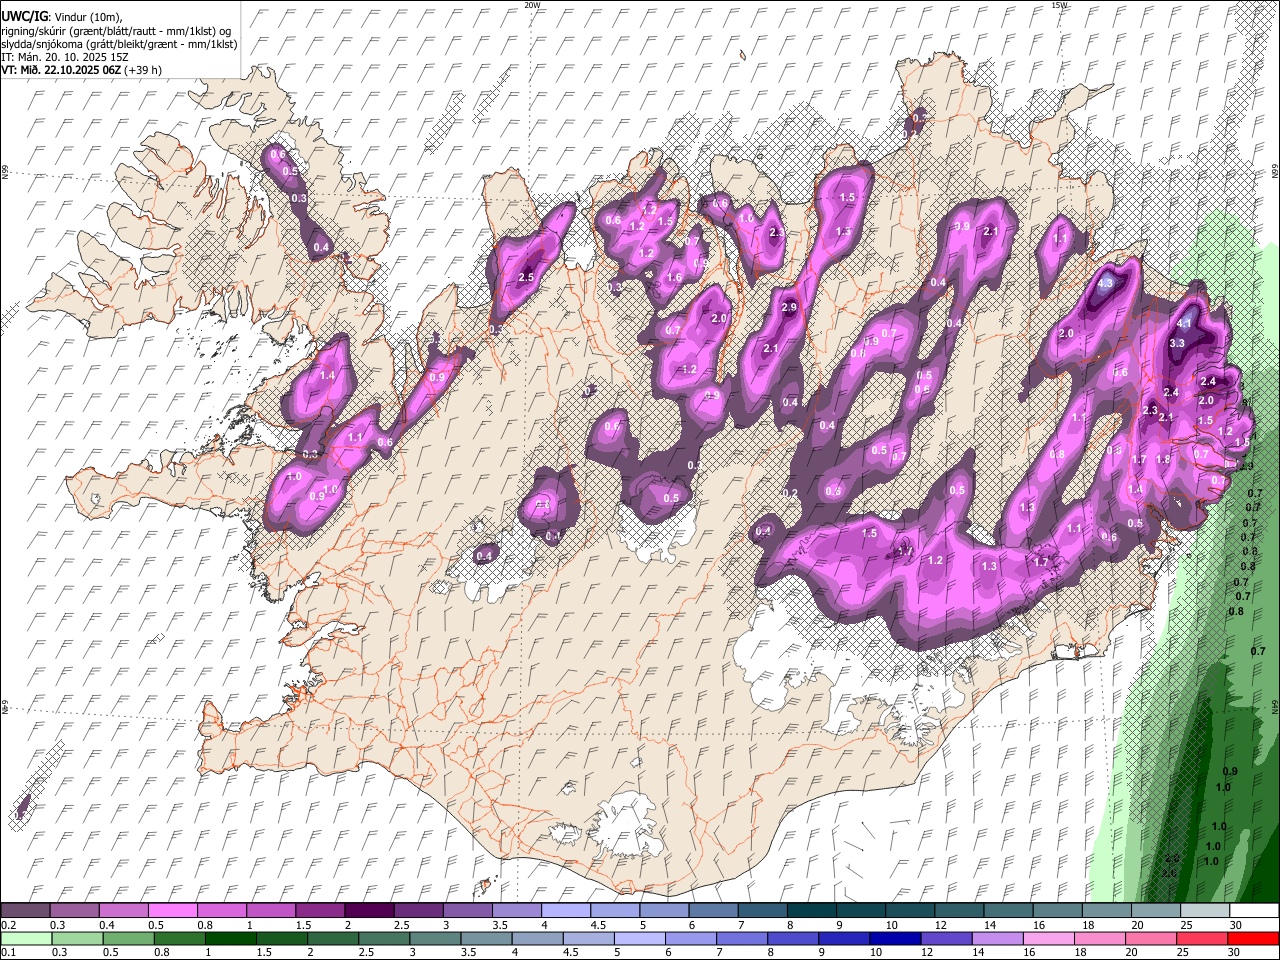Pick the pale green 0.1–0.3 rain legend swatch
Viewport: 1280px width, 960px height.
pos(25,938)
